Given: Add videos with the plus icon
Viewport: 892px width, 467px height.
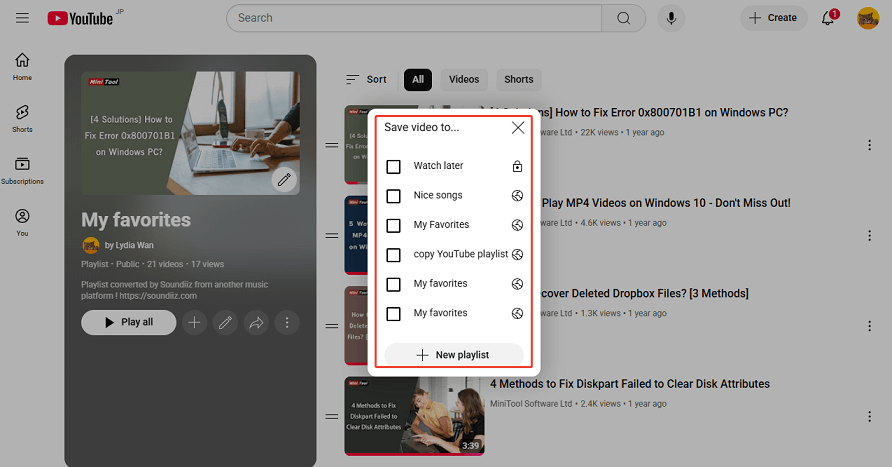Looking at the screenshot, I should pos(195,323).
